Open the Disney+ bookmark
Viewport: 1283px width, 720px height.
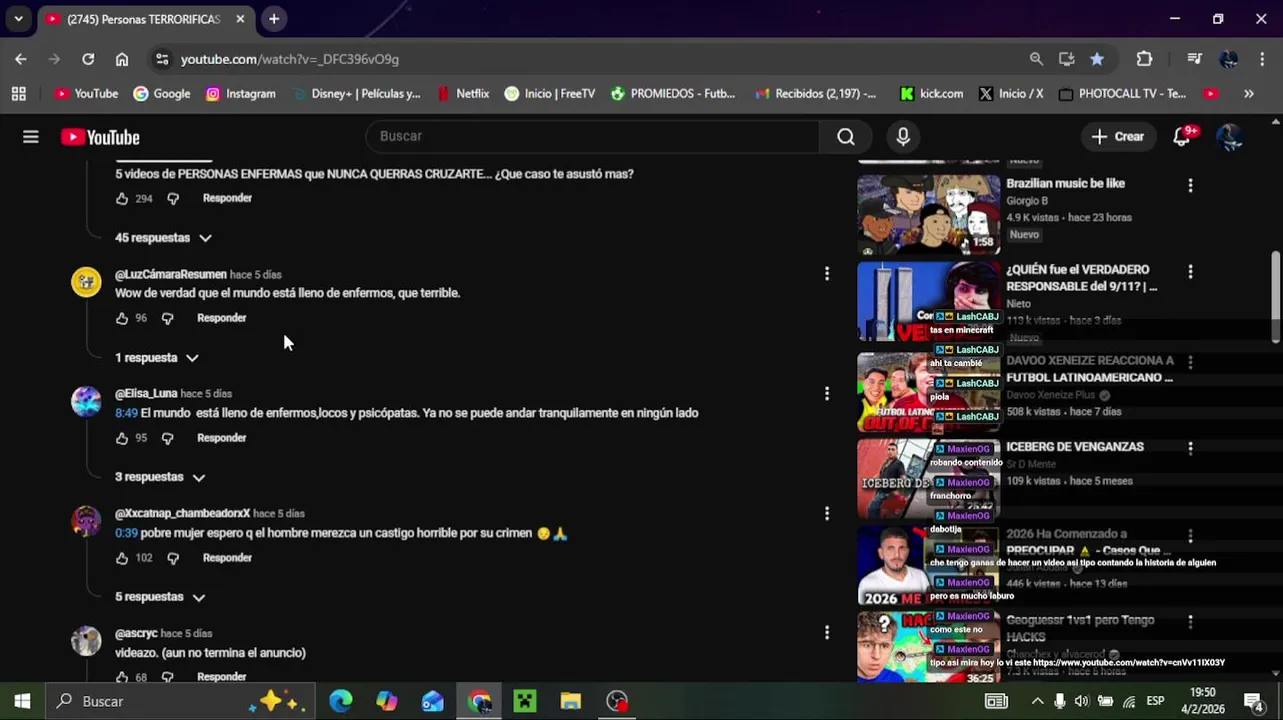click(356, 93)
